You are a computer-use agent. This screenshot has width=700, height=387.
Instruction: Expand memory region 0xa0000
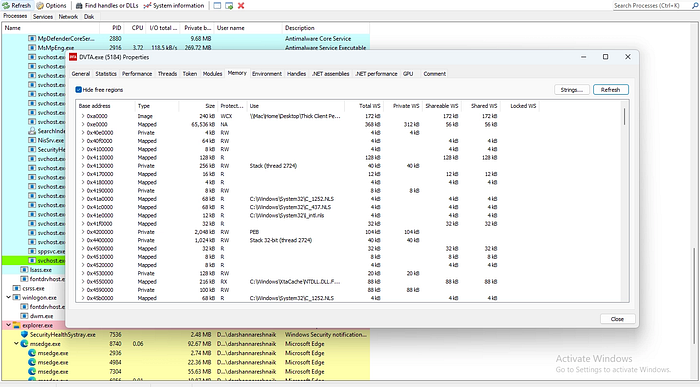(83, 116)
